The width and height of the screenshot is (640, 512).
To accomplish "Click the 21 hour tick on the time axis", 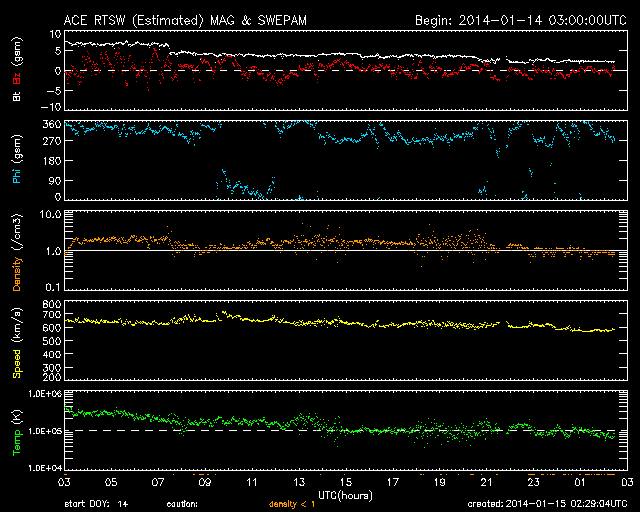I will coord(486,483).
